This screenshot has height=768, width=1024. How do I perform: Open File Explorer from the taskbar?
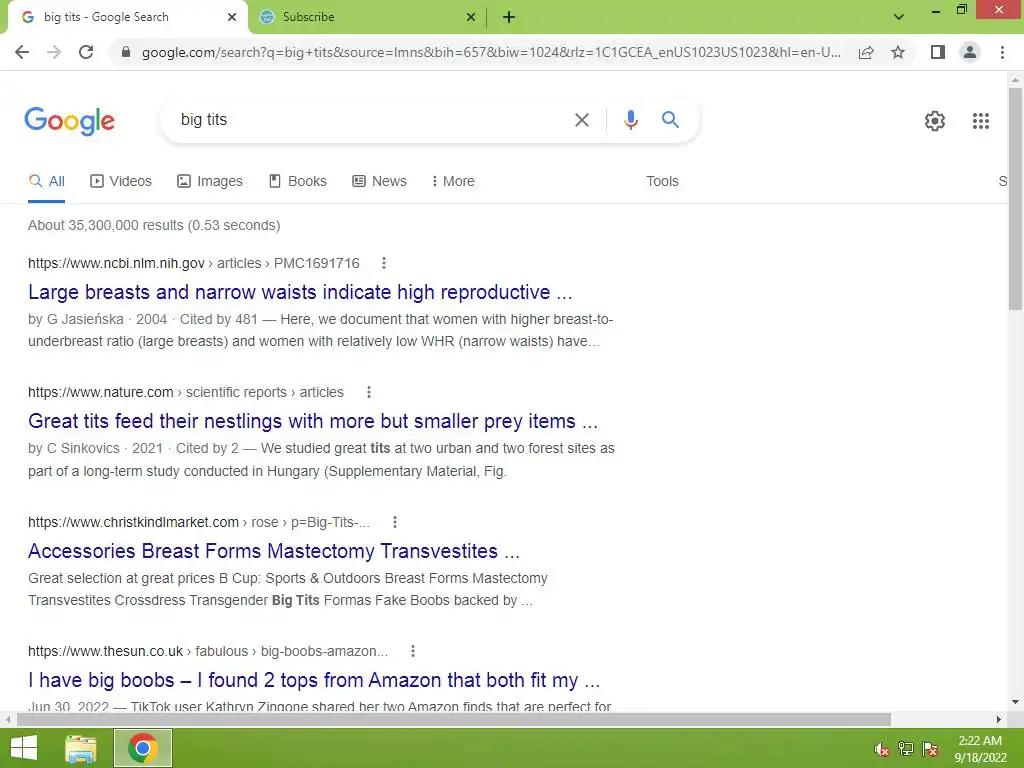click(x=81, y=748)
